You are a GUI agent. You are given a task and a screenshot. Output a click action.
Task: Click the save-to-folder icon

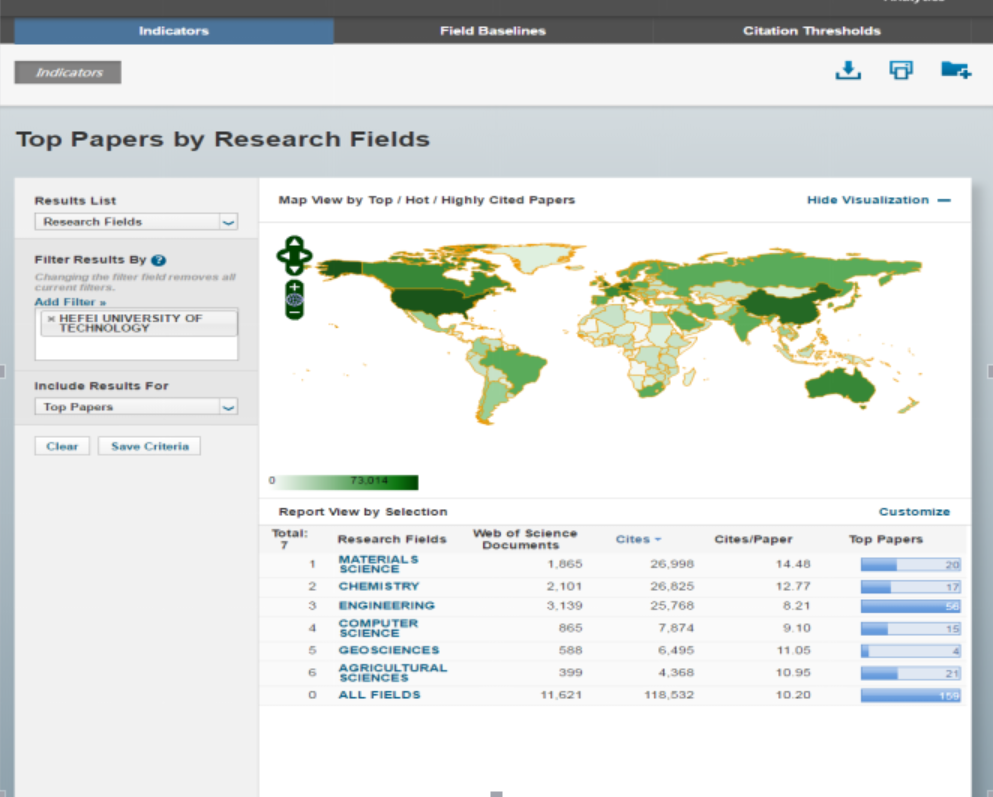click(x=955, y=71)
